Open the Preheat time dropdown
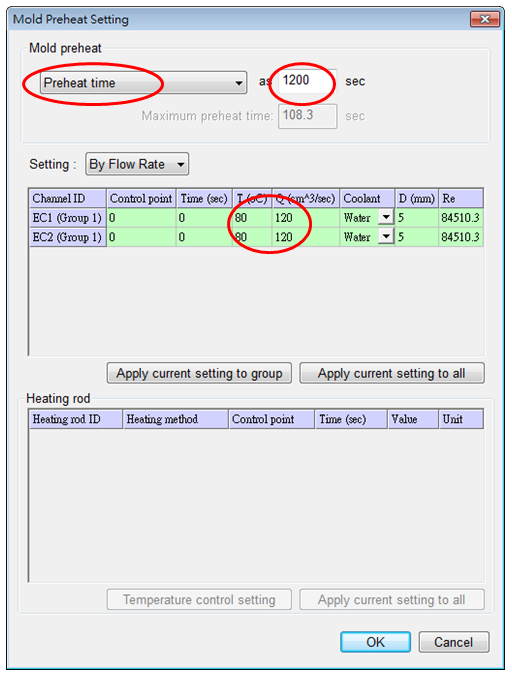512x676 pixels. (x=144, y=82)
